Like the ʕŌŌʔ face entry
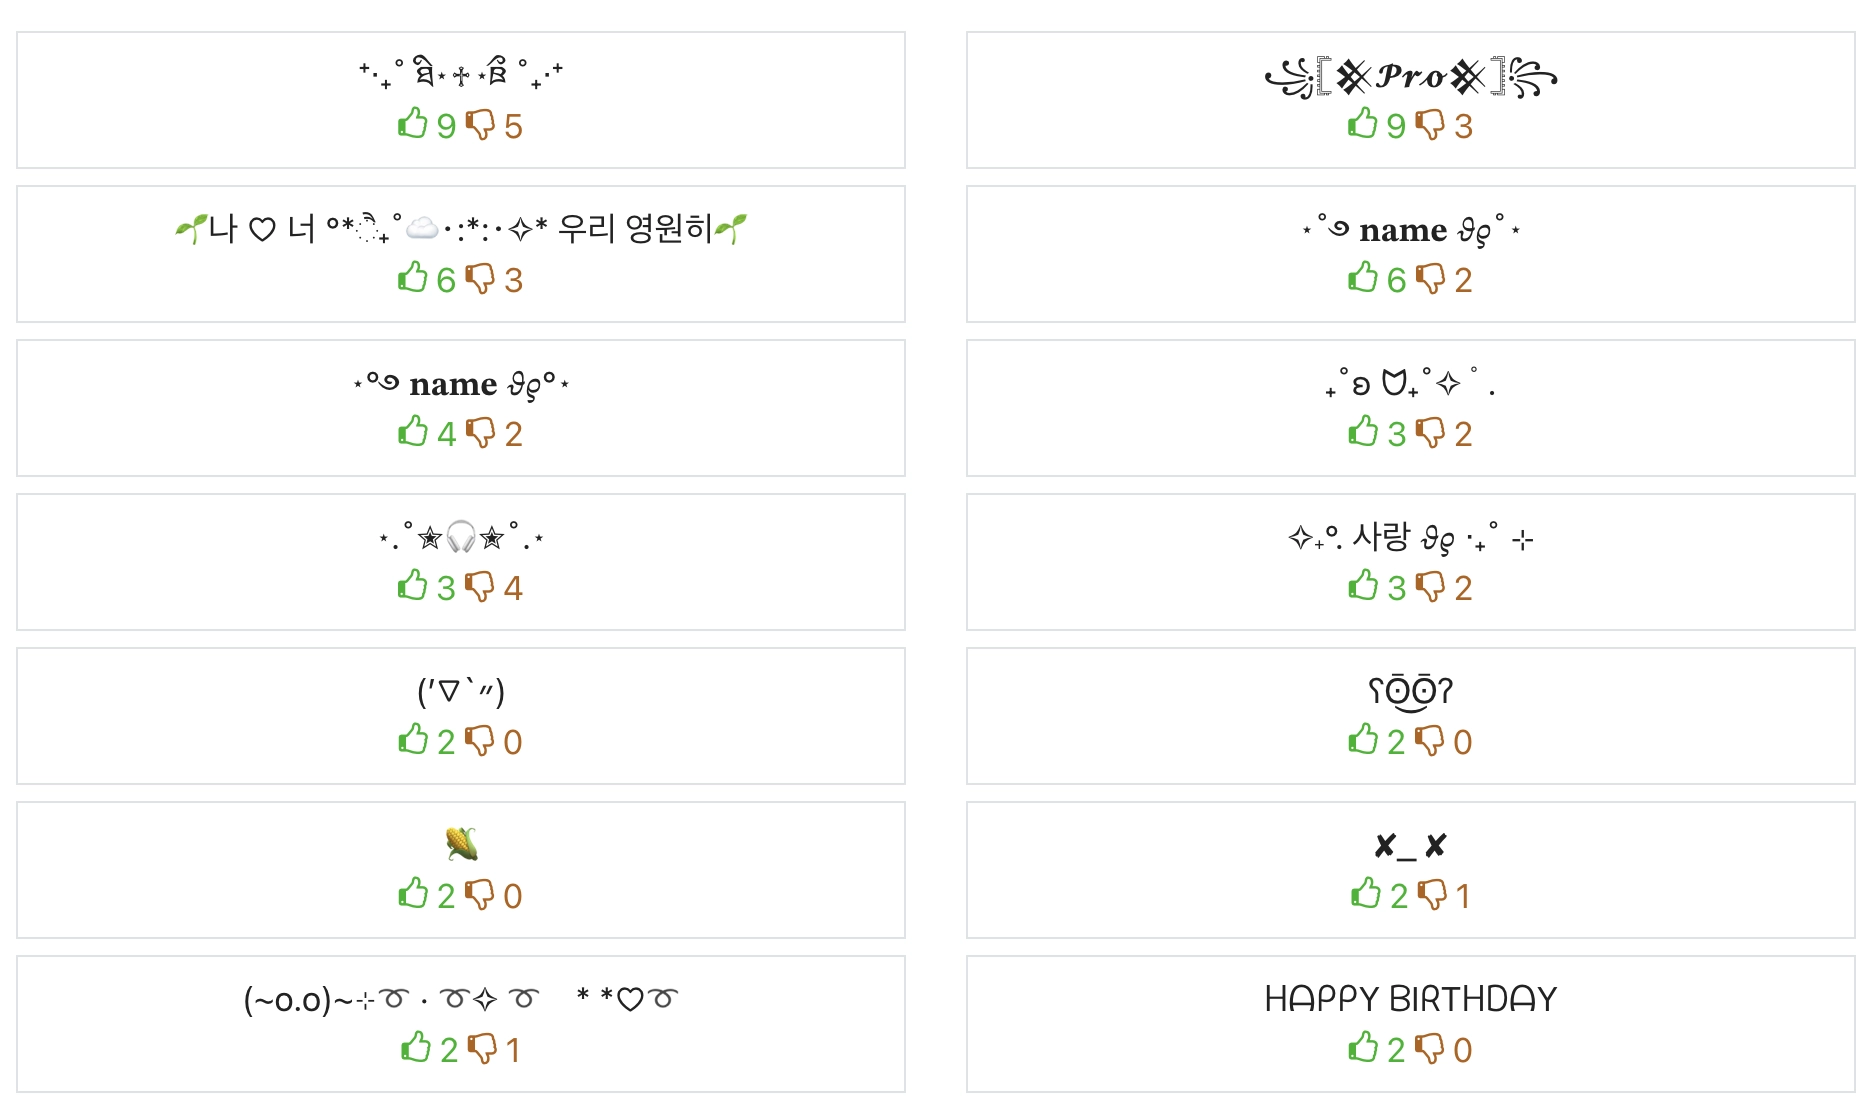Screen dimensions: 1872x1104 click(1363, 740)
